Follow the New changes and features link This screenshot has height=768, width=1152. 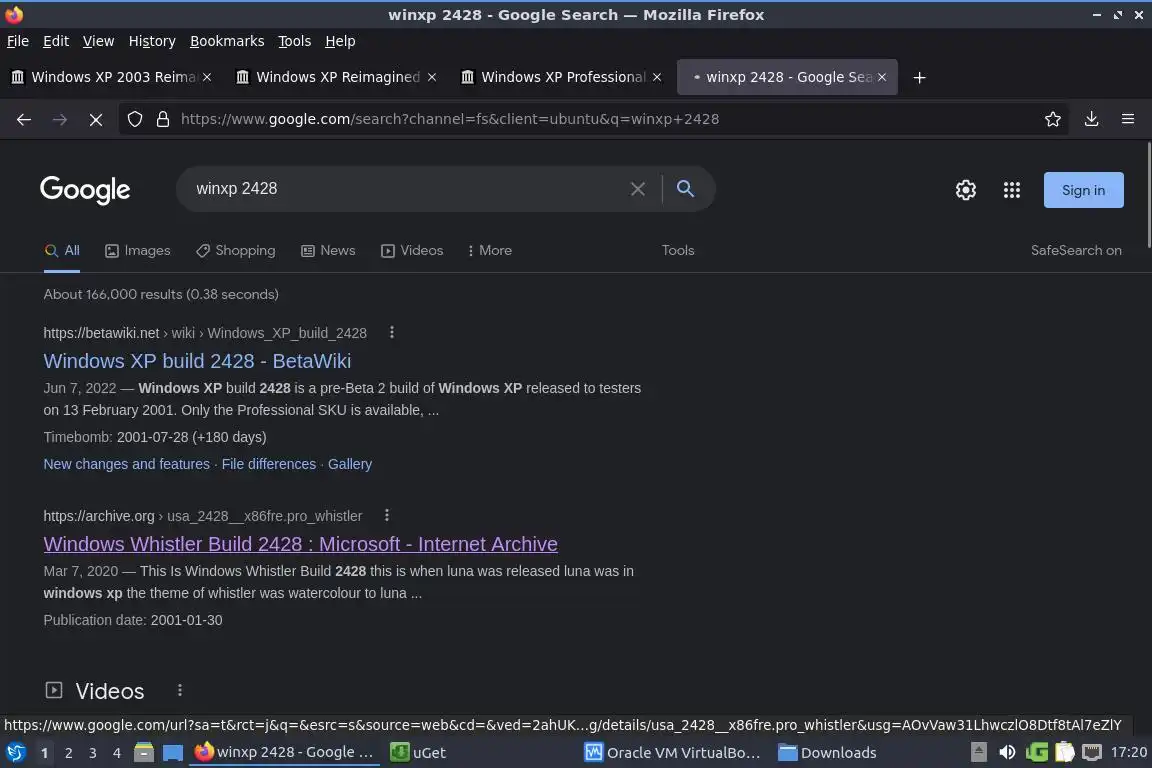[x=126, y=464]
